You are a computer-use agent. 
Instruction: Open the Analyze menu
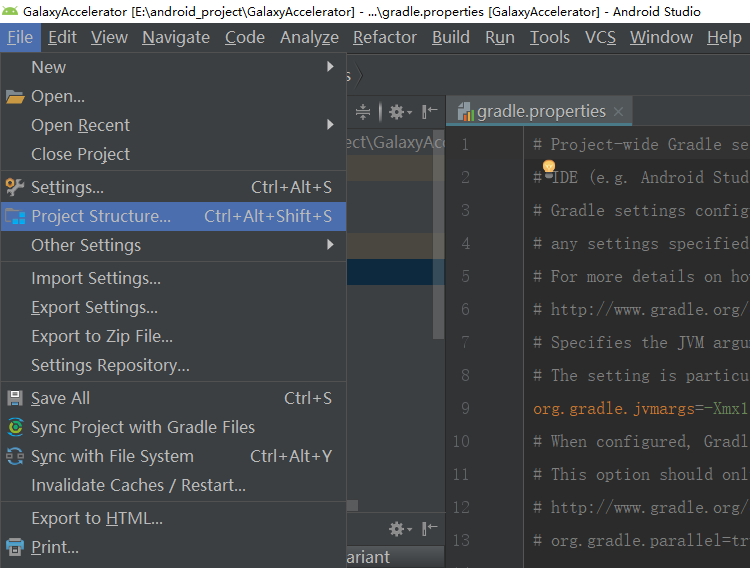[x=309, y=37]
